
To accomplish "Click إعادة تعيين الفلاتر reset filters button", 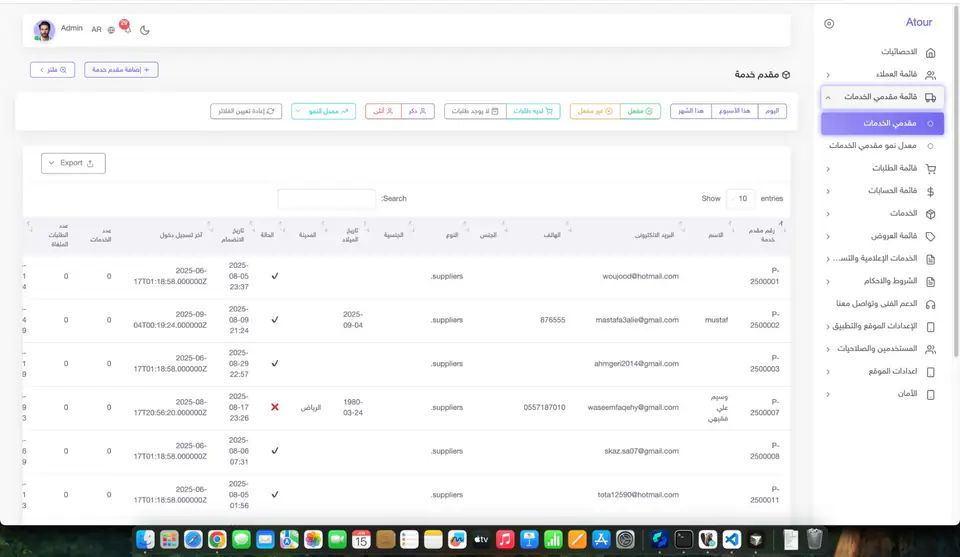I will click(246, 111).
